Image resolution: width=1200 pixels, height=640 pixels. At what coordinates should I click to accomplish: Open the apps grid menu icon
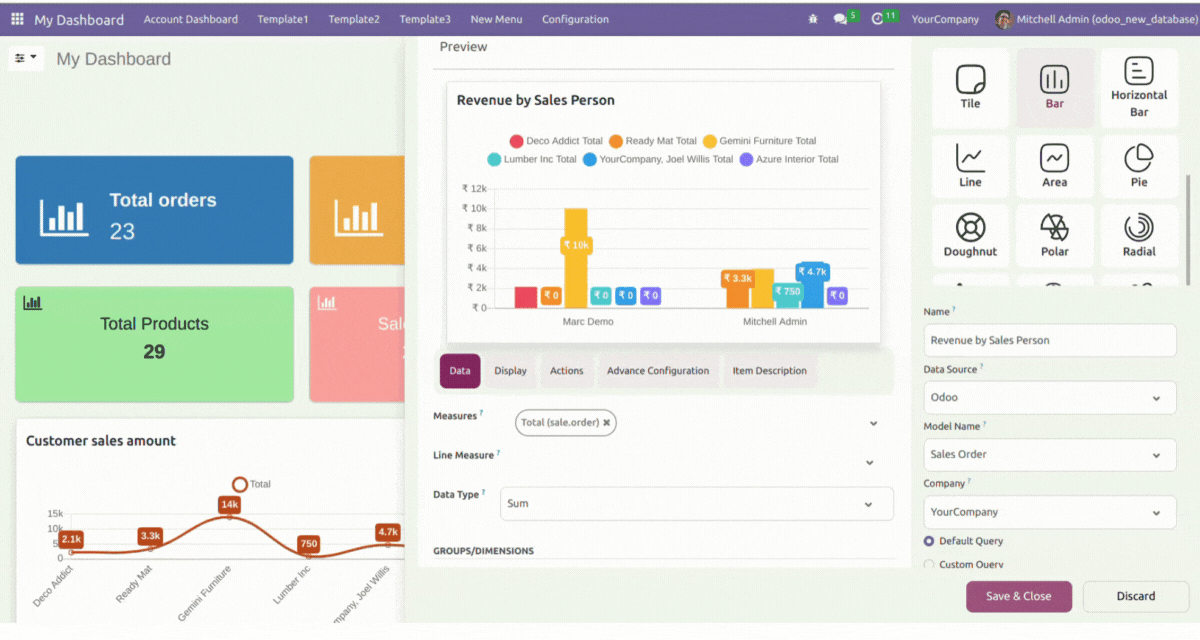(17, 19)
